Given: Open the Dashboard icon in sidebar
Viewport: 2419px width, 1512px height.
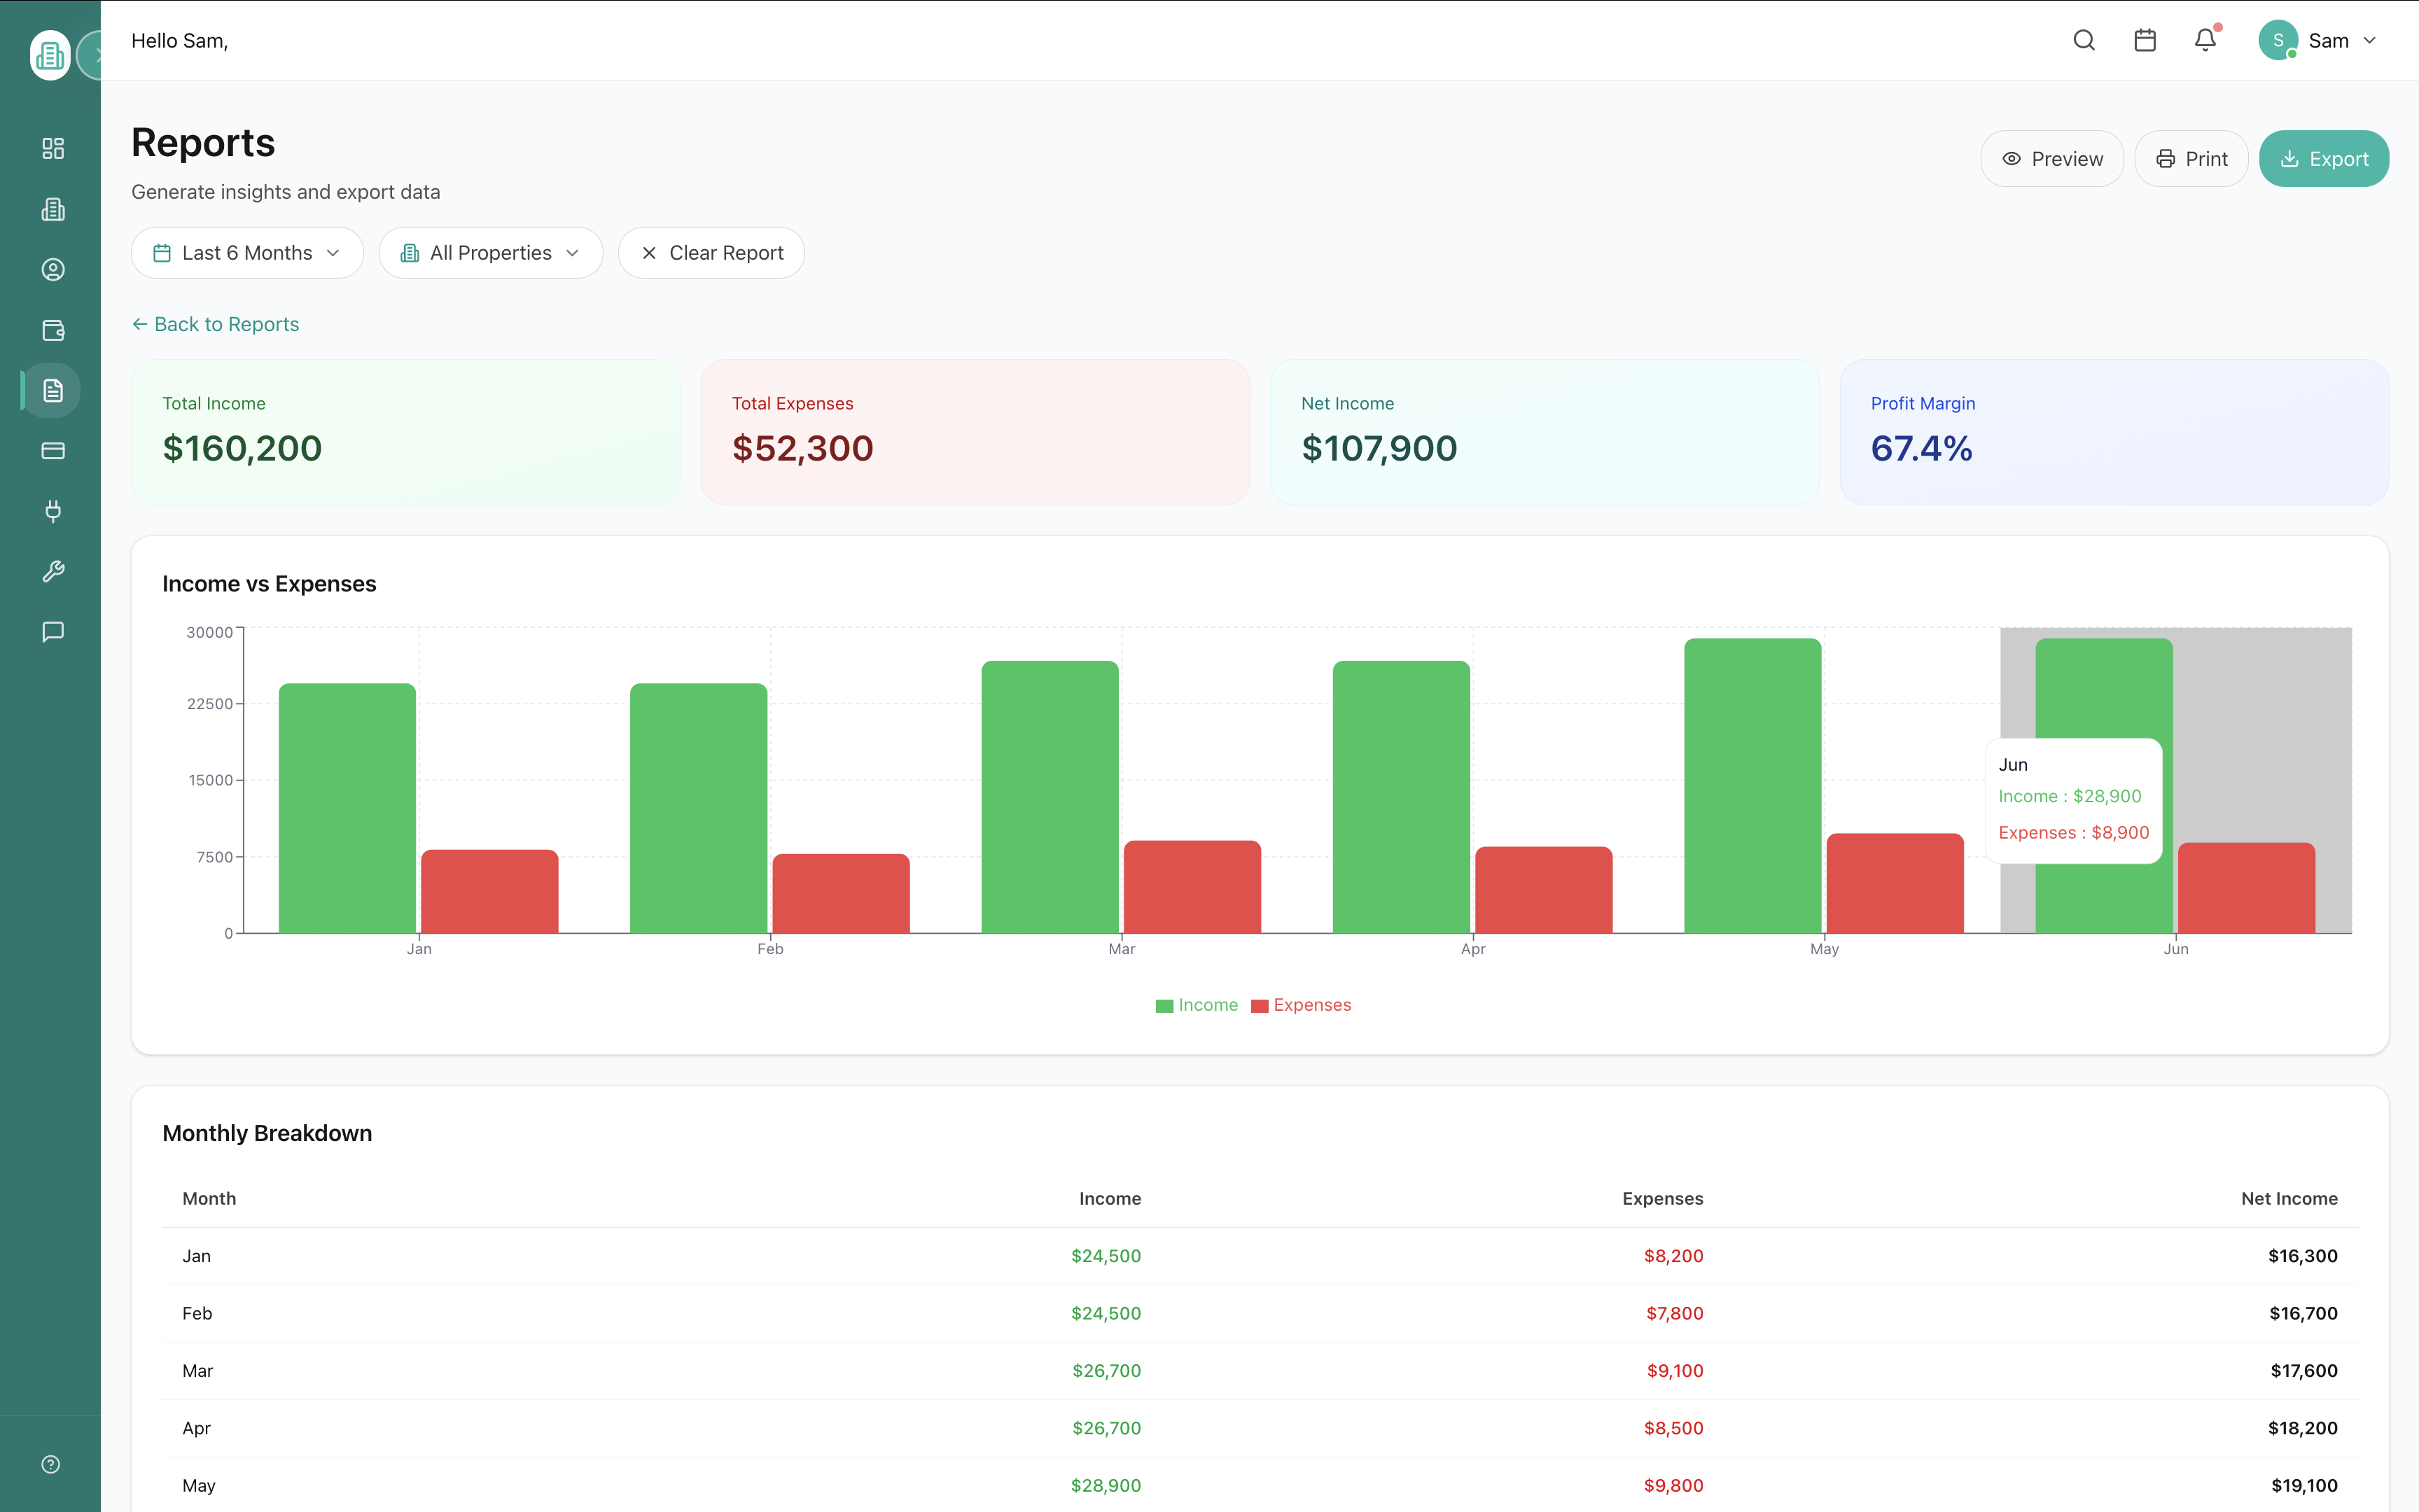Looking at the screenshot, I should [x=51, y=148].
